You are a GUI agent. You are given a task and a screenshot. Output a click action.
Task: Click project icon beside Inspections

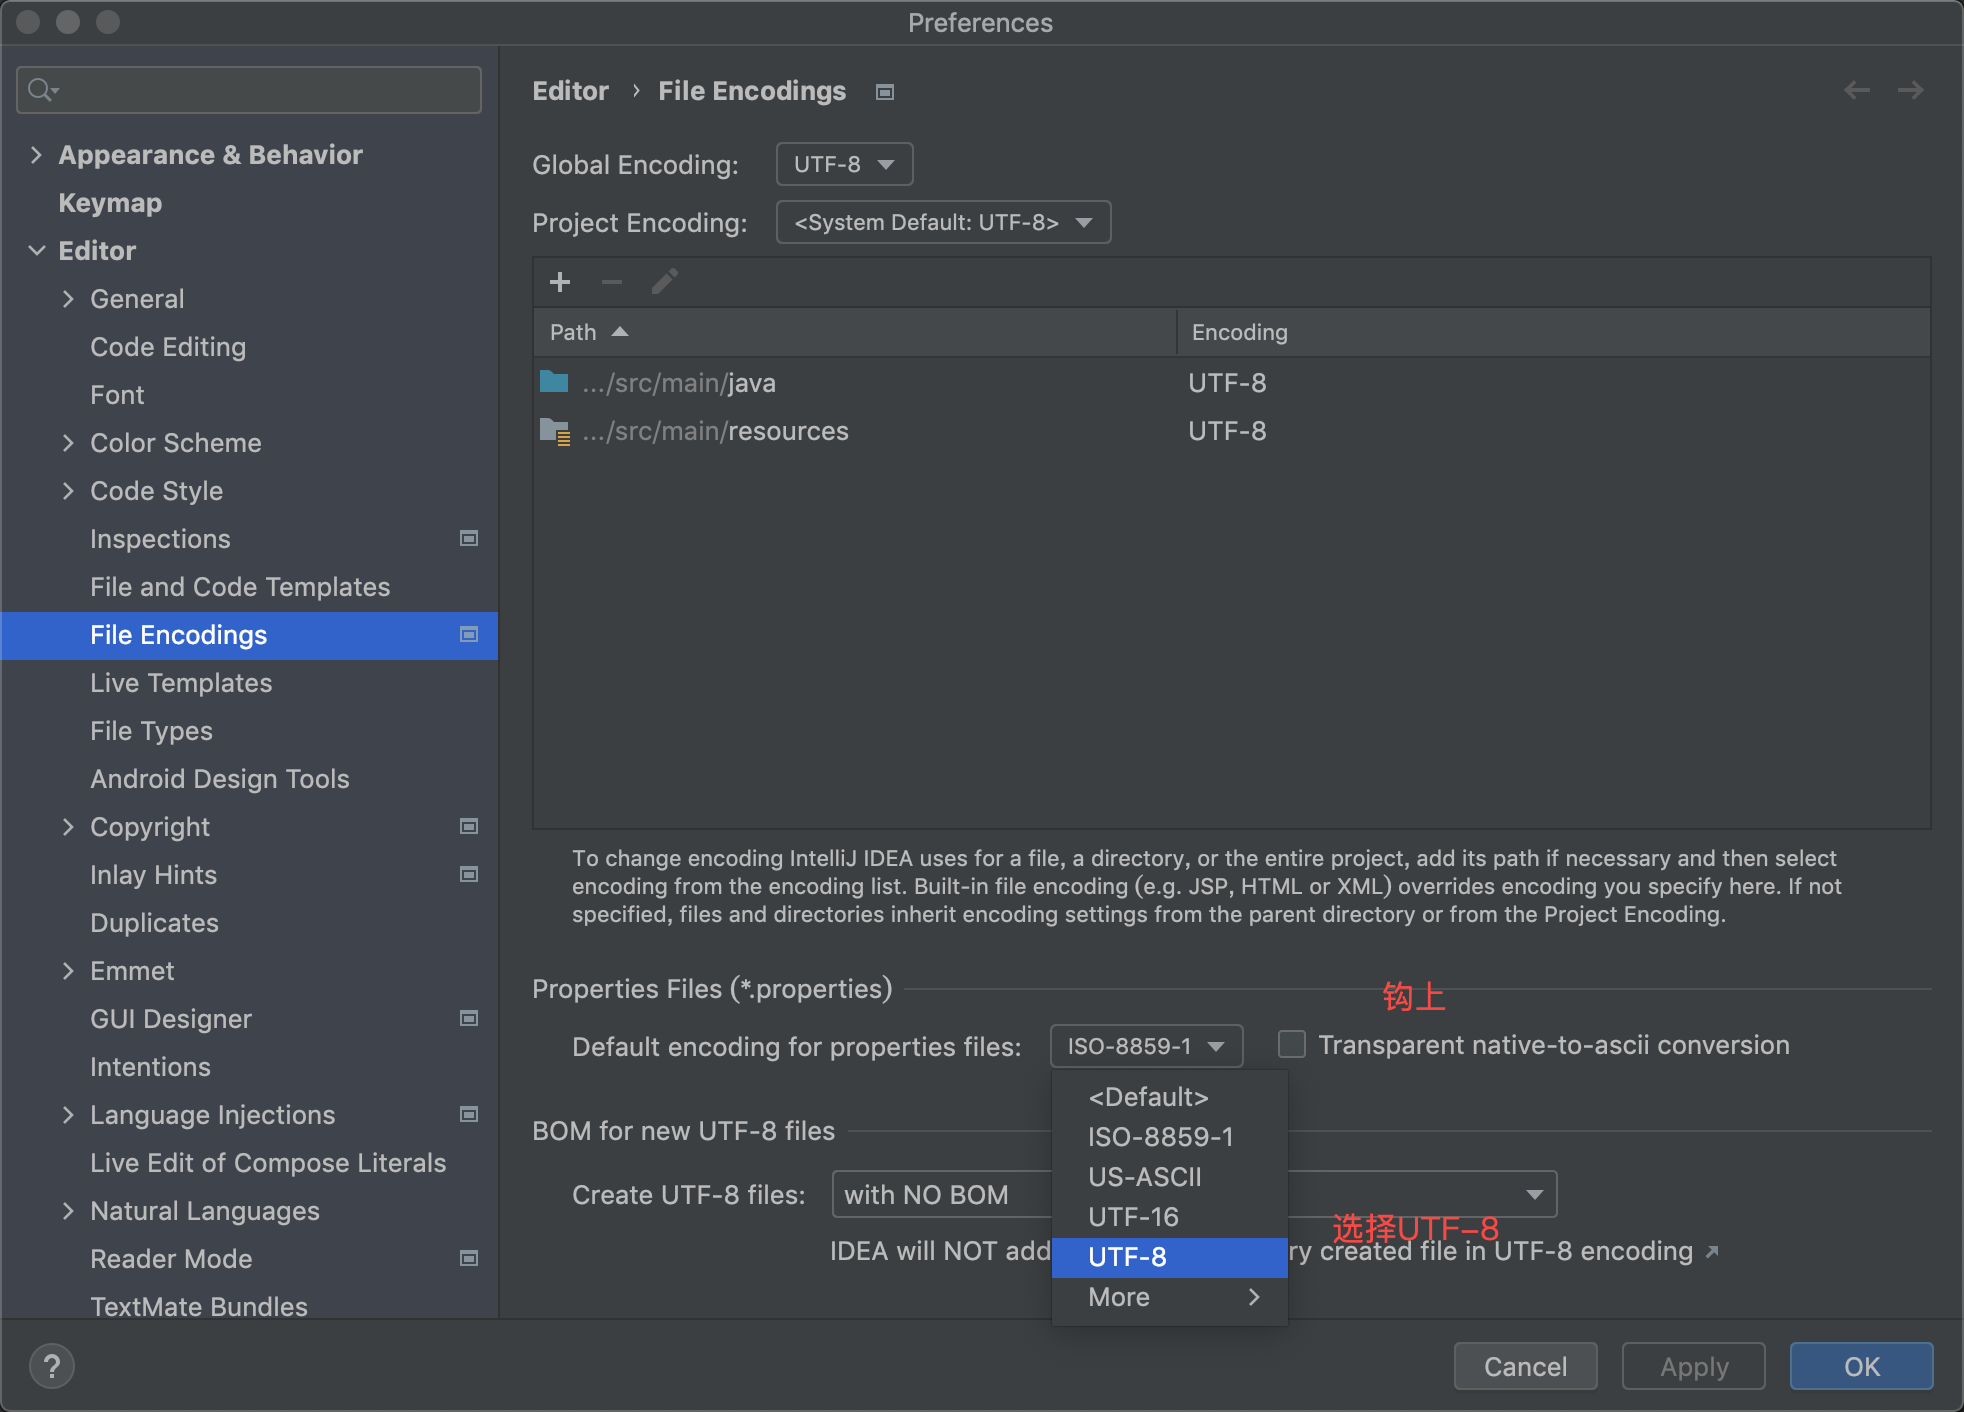468,538
